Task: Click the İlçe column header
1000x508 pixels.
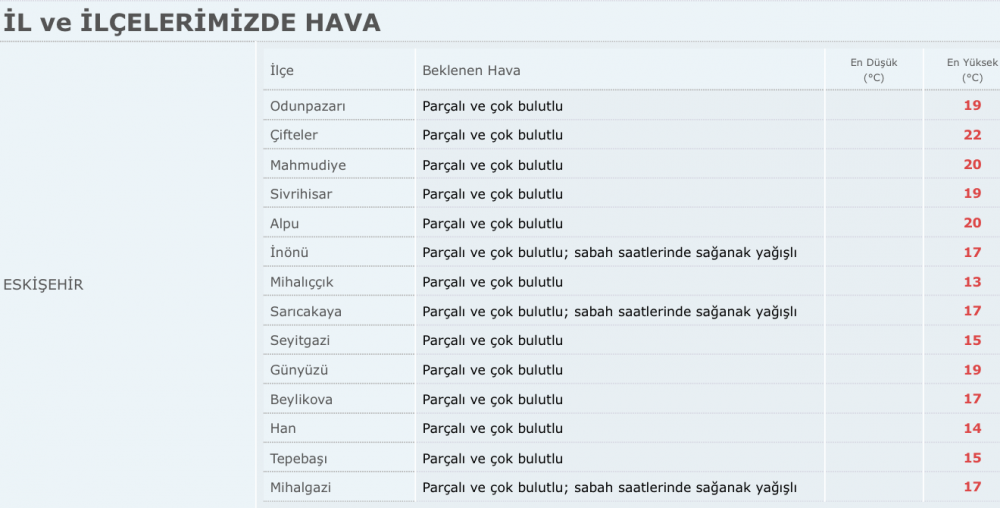Action: pos(282,70)
